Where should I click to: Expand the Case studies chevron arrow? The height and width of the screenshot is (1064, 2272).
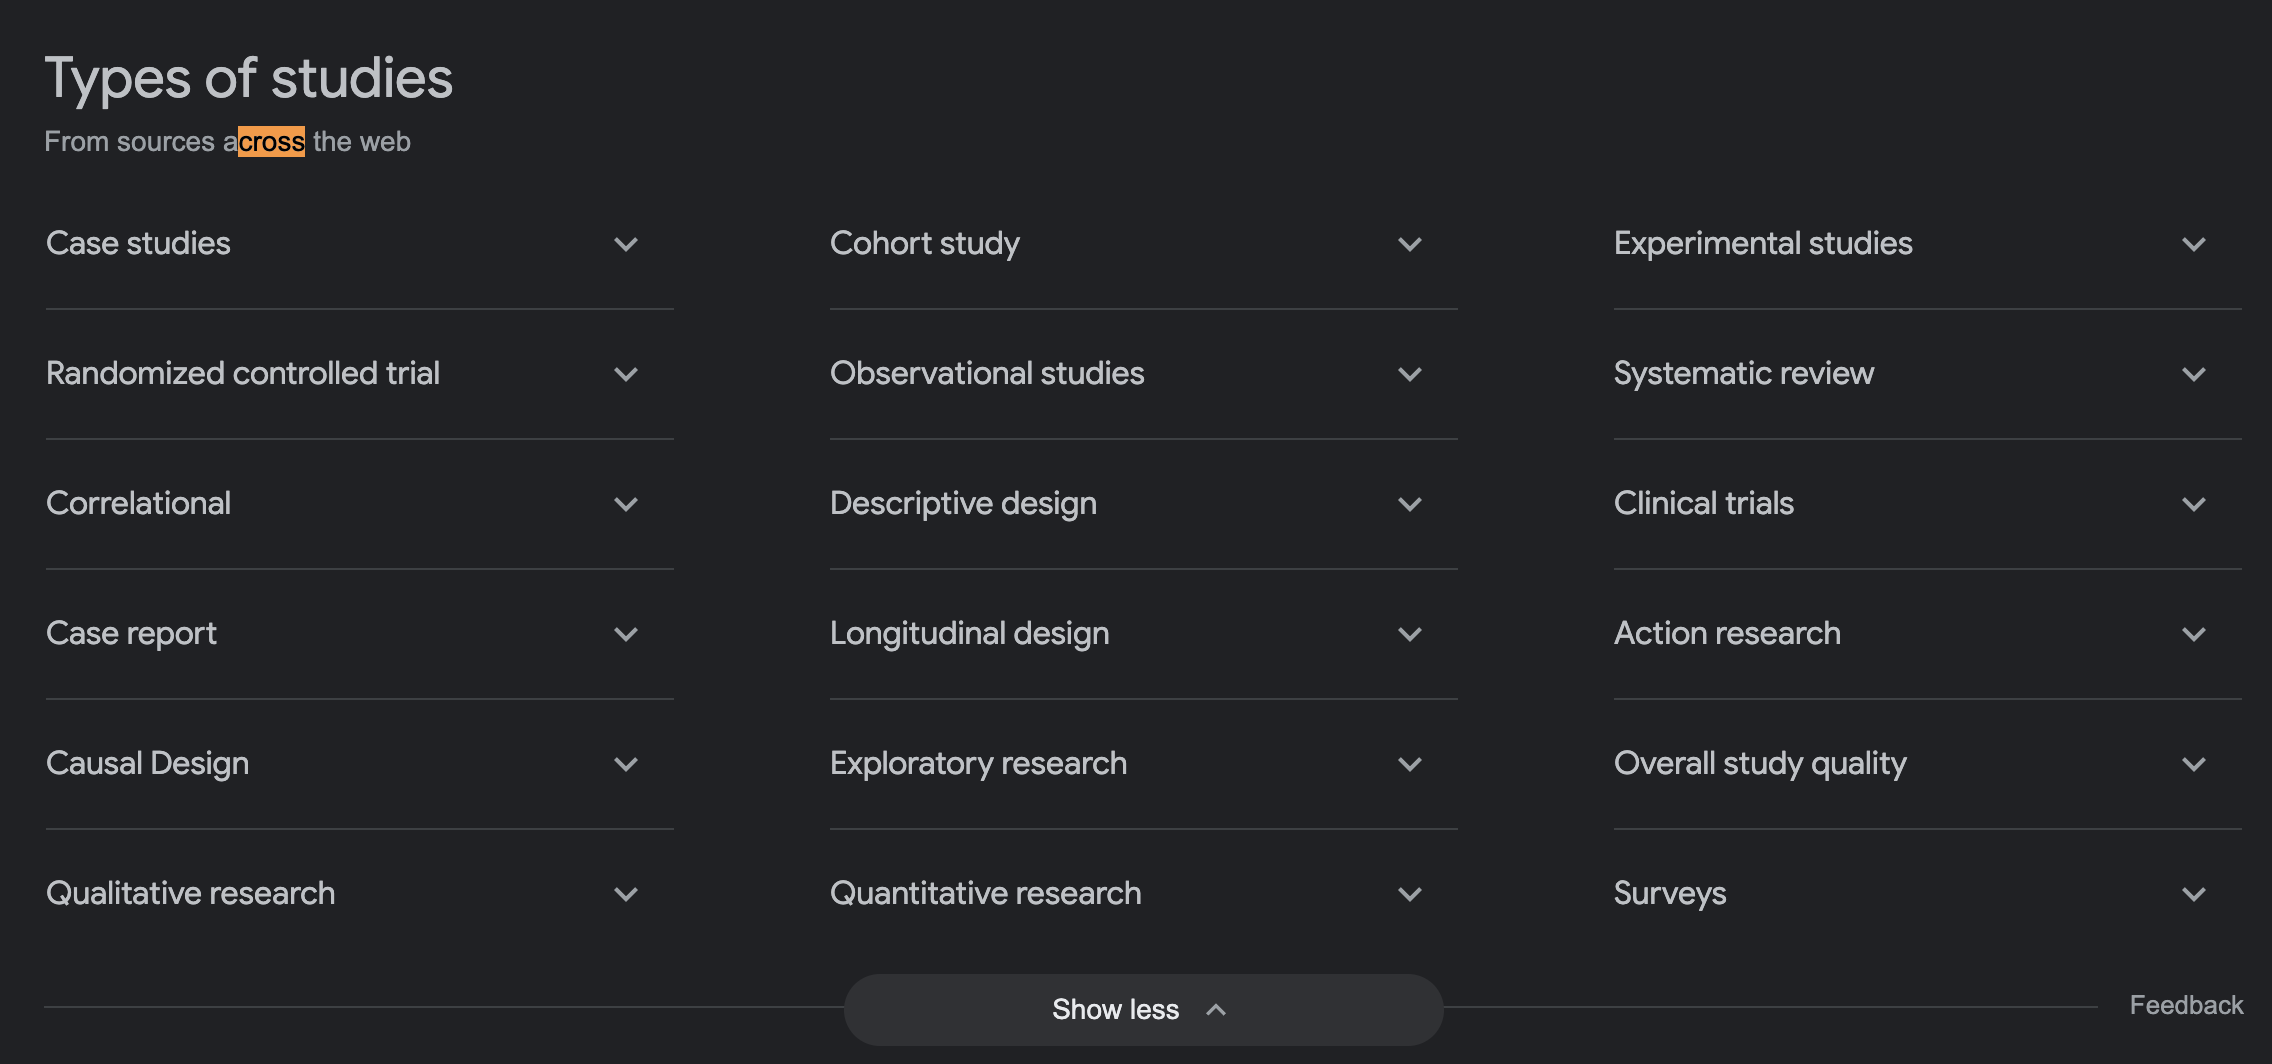tap(626, 244)
